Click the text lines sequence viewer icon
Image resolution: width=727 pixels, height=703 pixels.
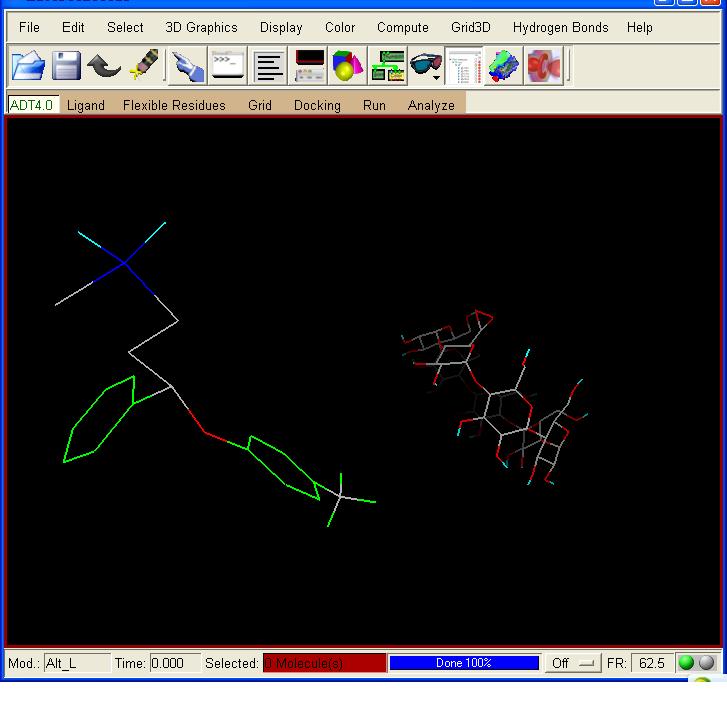tap(269, 67)
